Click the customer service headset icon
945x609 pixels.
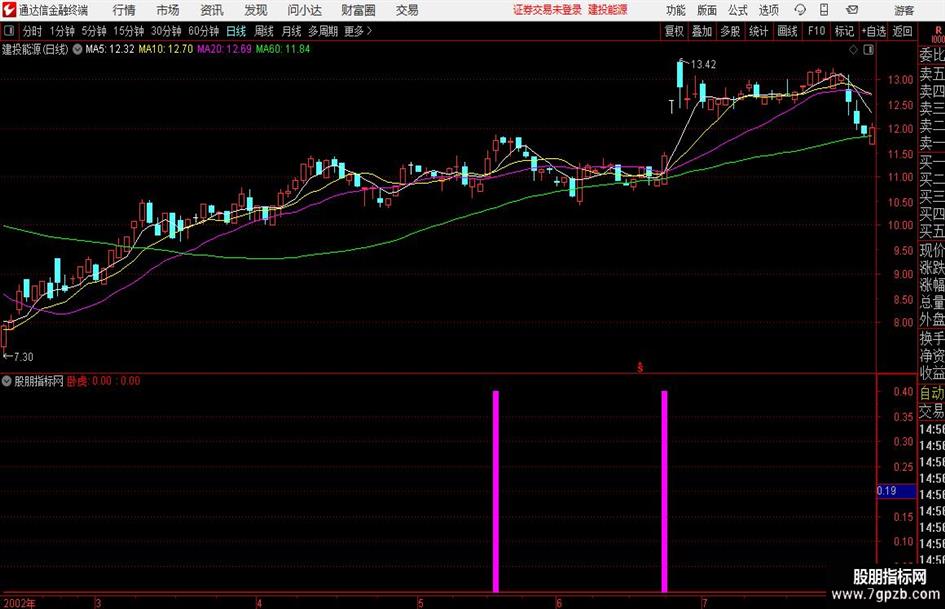tap(800, 10)
